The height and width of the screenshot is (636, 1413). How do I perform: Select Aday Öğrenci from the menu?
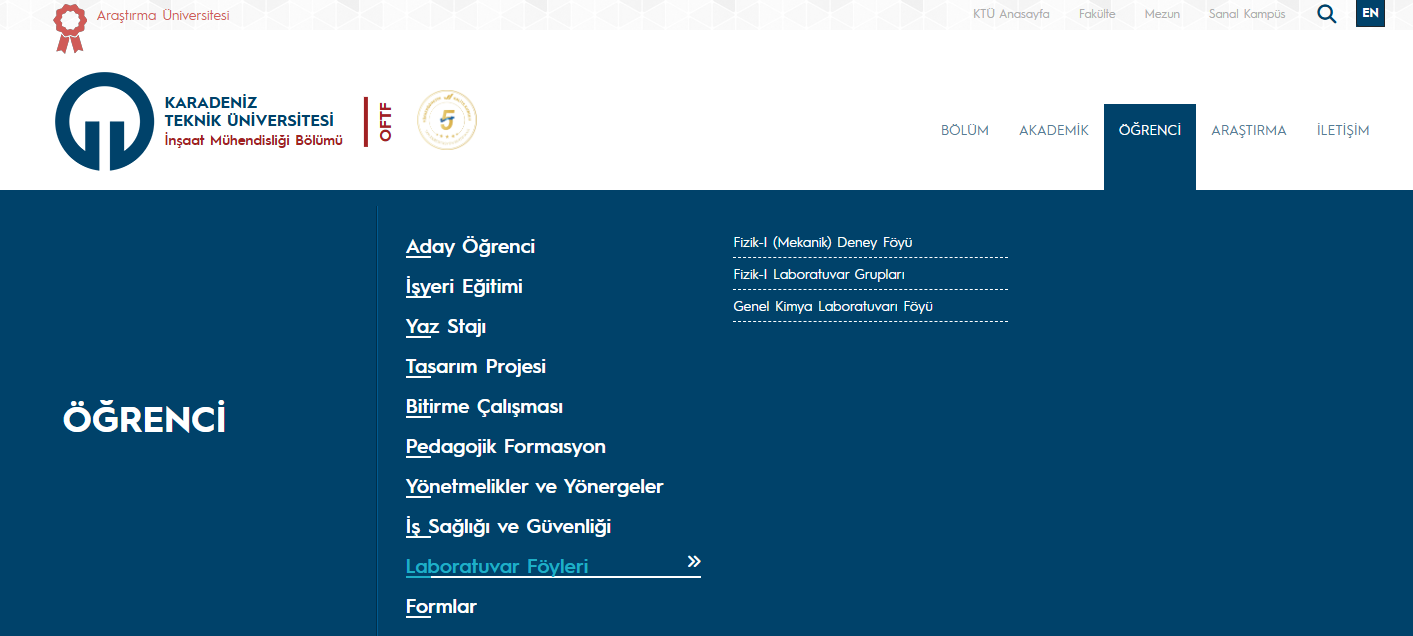470,247
